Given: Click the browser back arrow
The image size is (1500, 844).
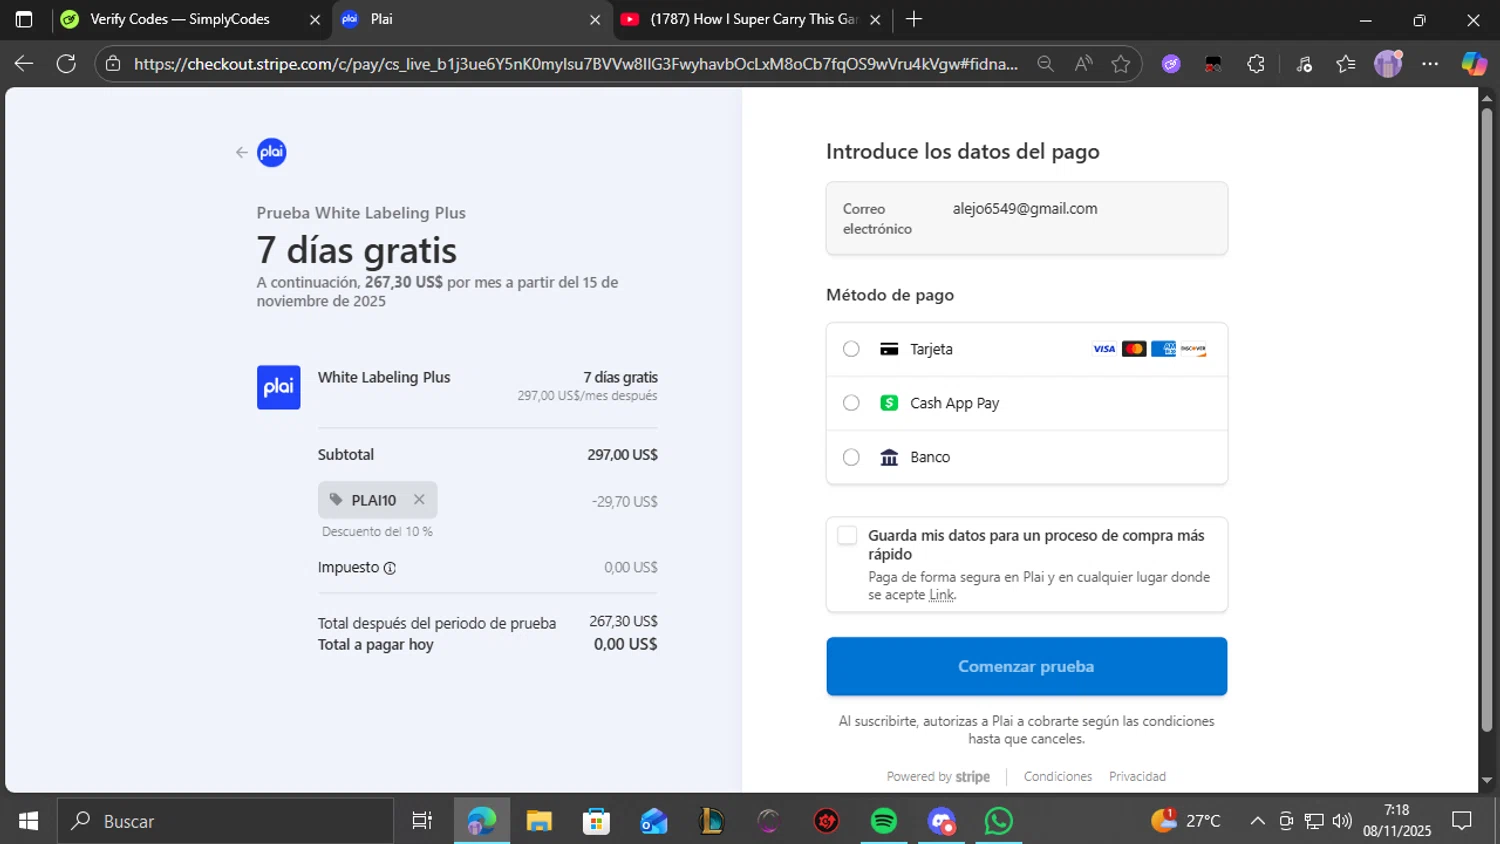Looking at the screenshot, I should click(24, 64).
